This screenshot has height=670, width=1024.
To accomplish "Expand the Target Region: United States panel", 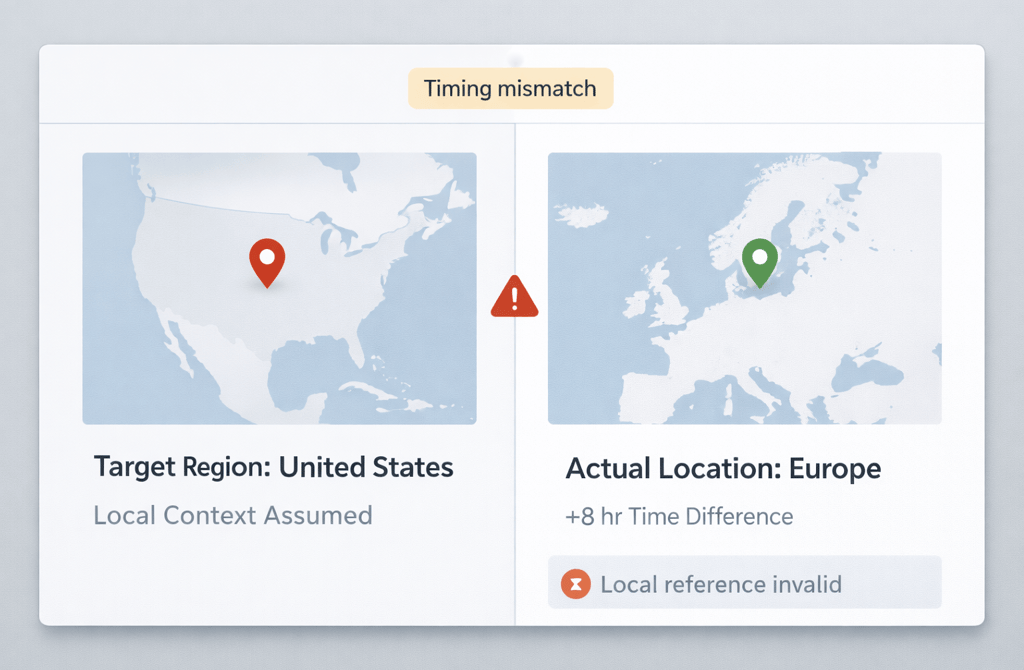I will click(x=273, y=467).
